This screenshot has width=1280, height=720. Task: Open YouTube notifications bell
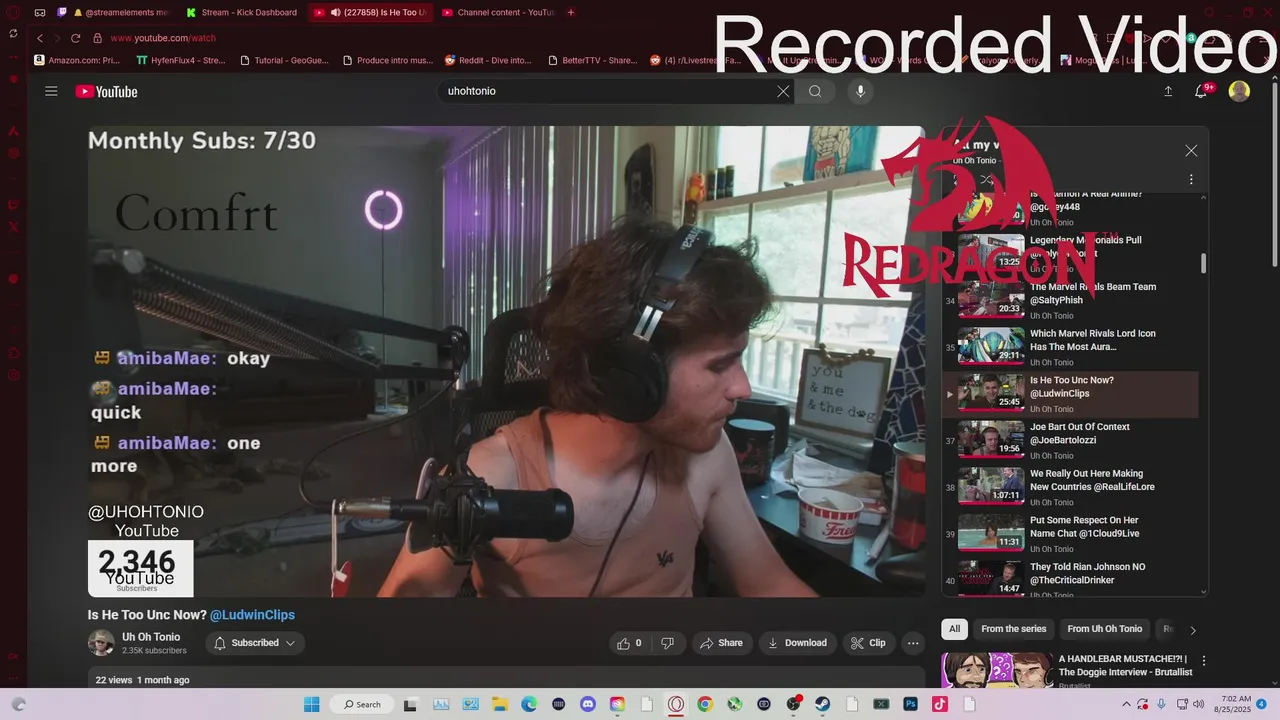1202,91
